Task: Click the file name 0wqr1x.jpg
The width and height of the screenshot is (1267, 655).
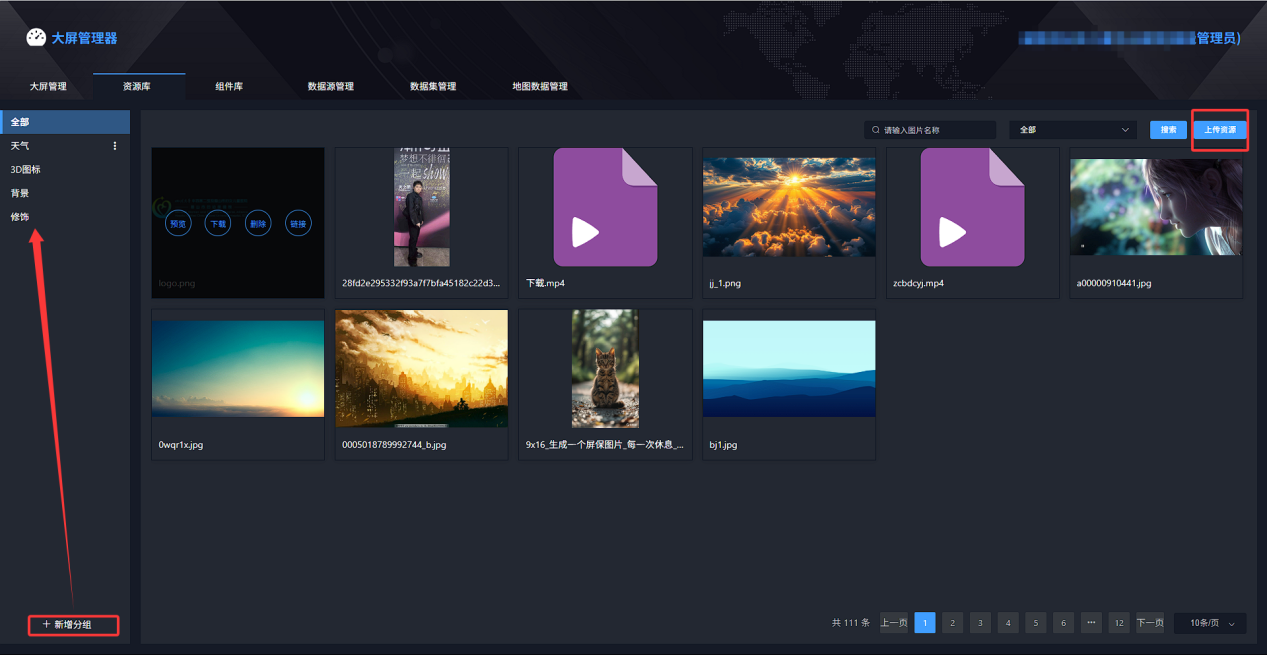Action: (181, 445)
